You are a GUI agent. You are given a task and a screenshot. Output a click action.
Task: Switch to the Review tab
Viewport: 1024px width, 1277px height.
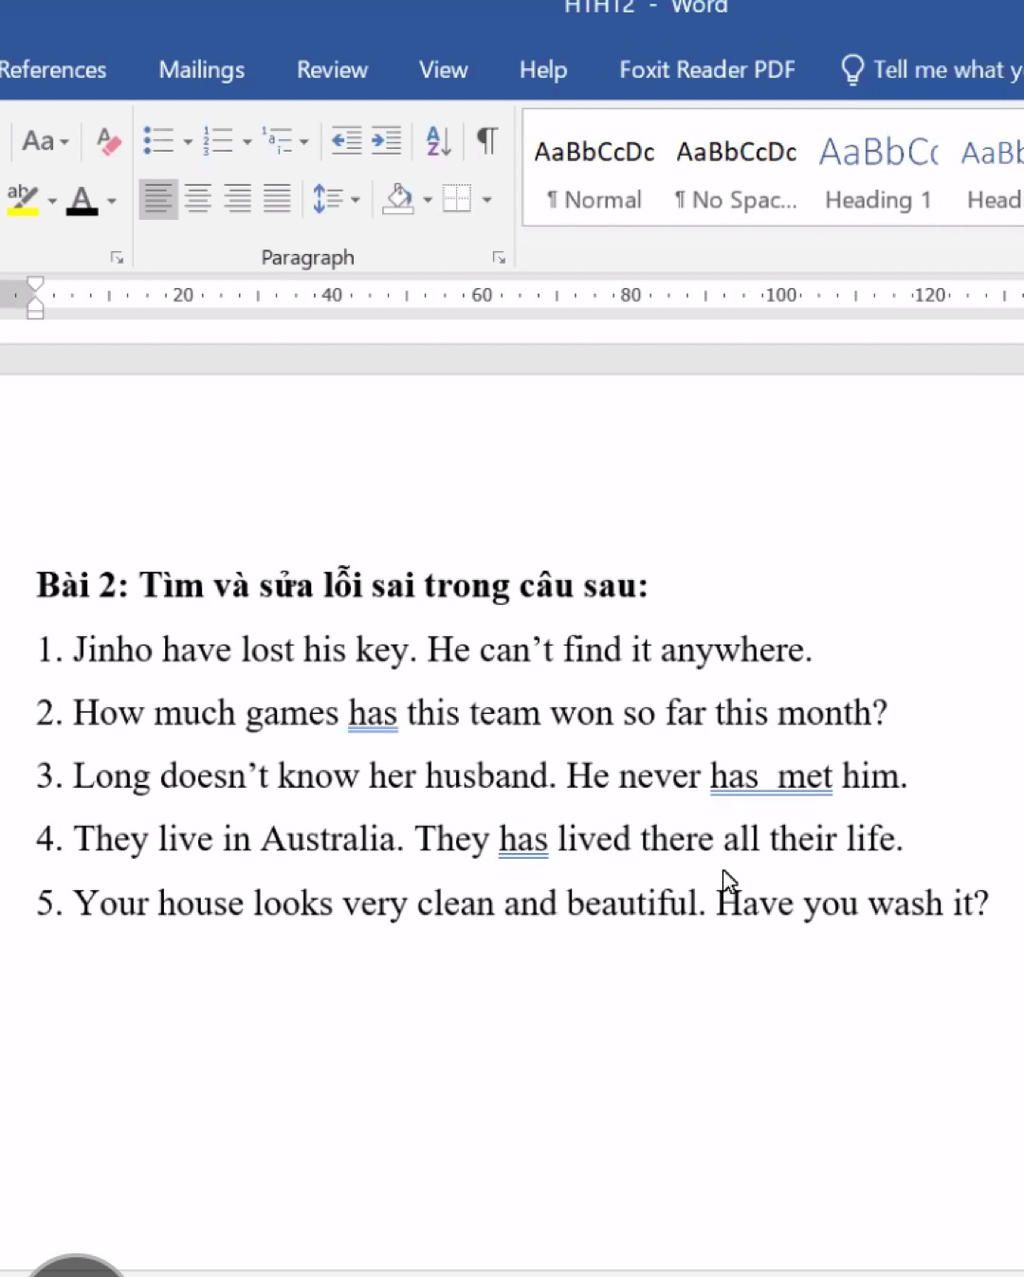[x=332, y=70]
